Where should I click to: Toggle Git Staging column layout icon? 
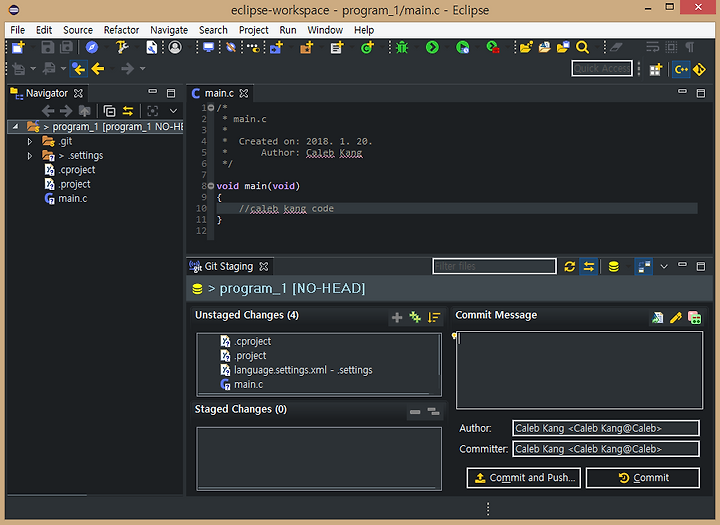pyautogui.click(x=644, y=266)
